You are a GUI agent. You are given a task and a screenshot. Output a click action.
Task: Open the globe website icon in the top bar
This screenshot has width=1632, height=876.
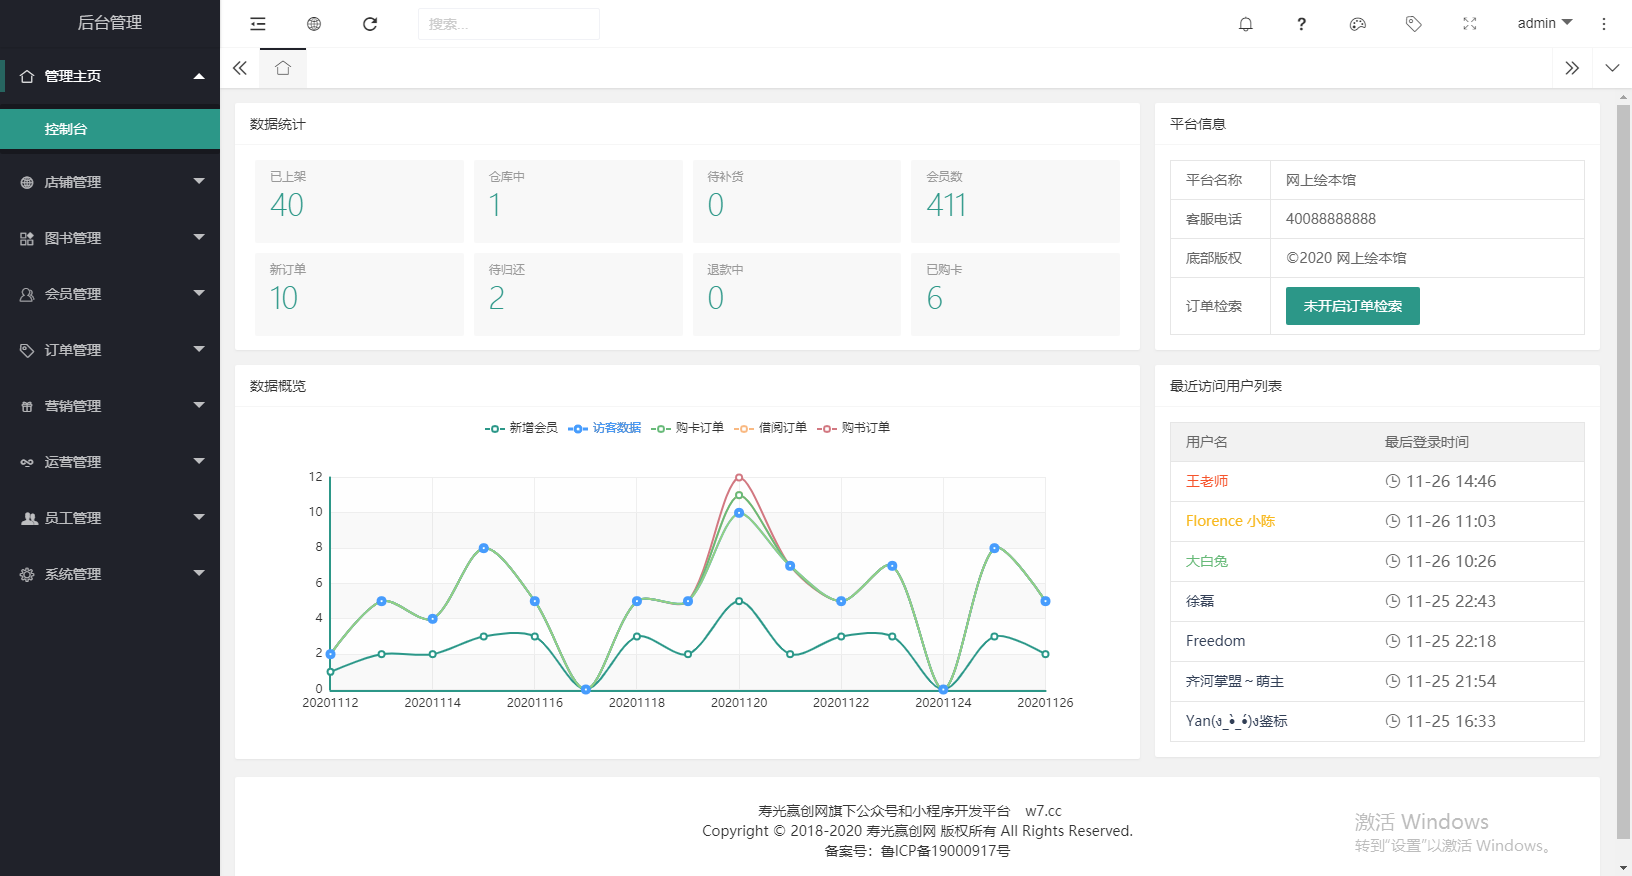coord(314,24)
